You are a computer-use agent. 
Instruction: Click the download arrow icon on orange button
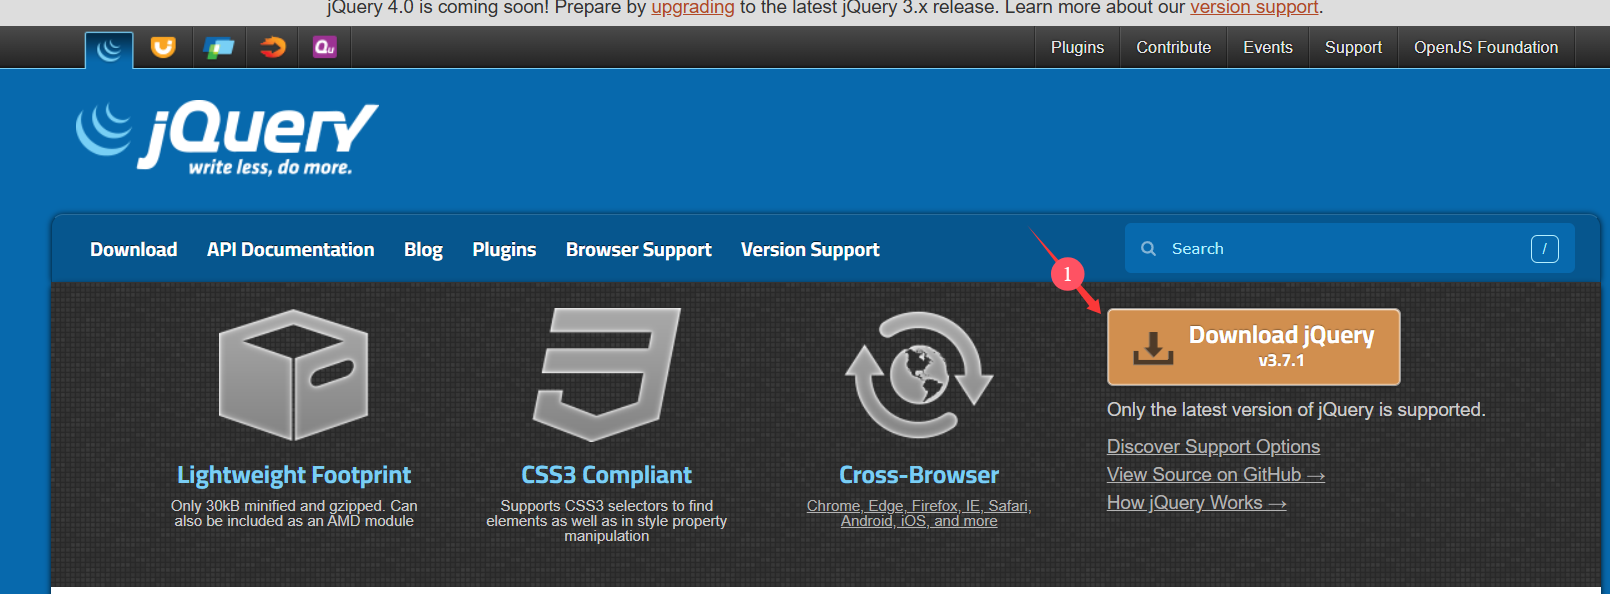tap(1153, 348)
